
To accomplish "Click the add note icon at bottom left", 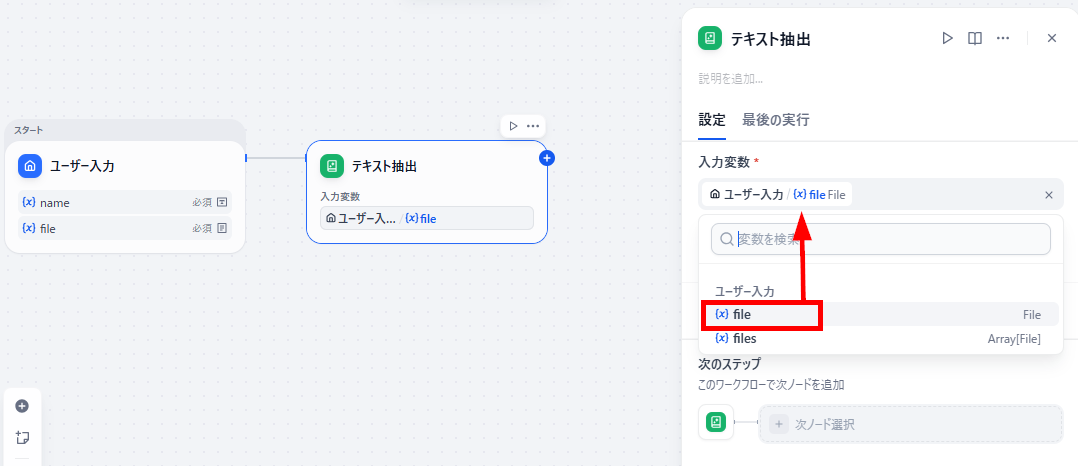I will [x=22, y=437].
